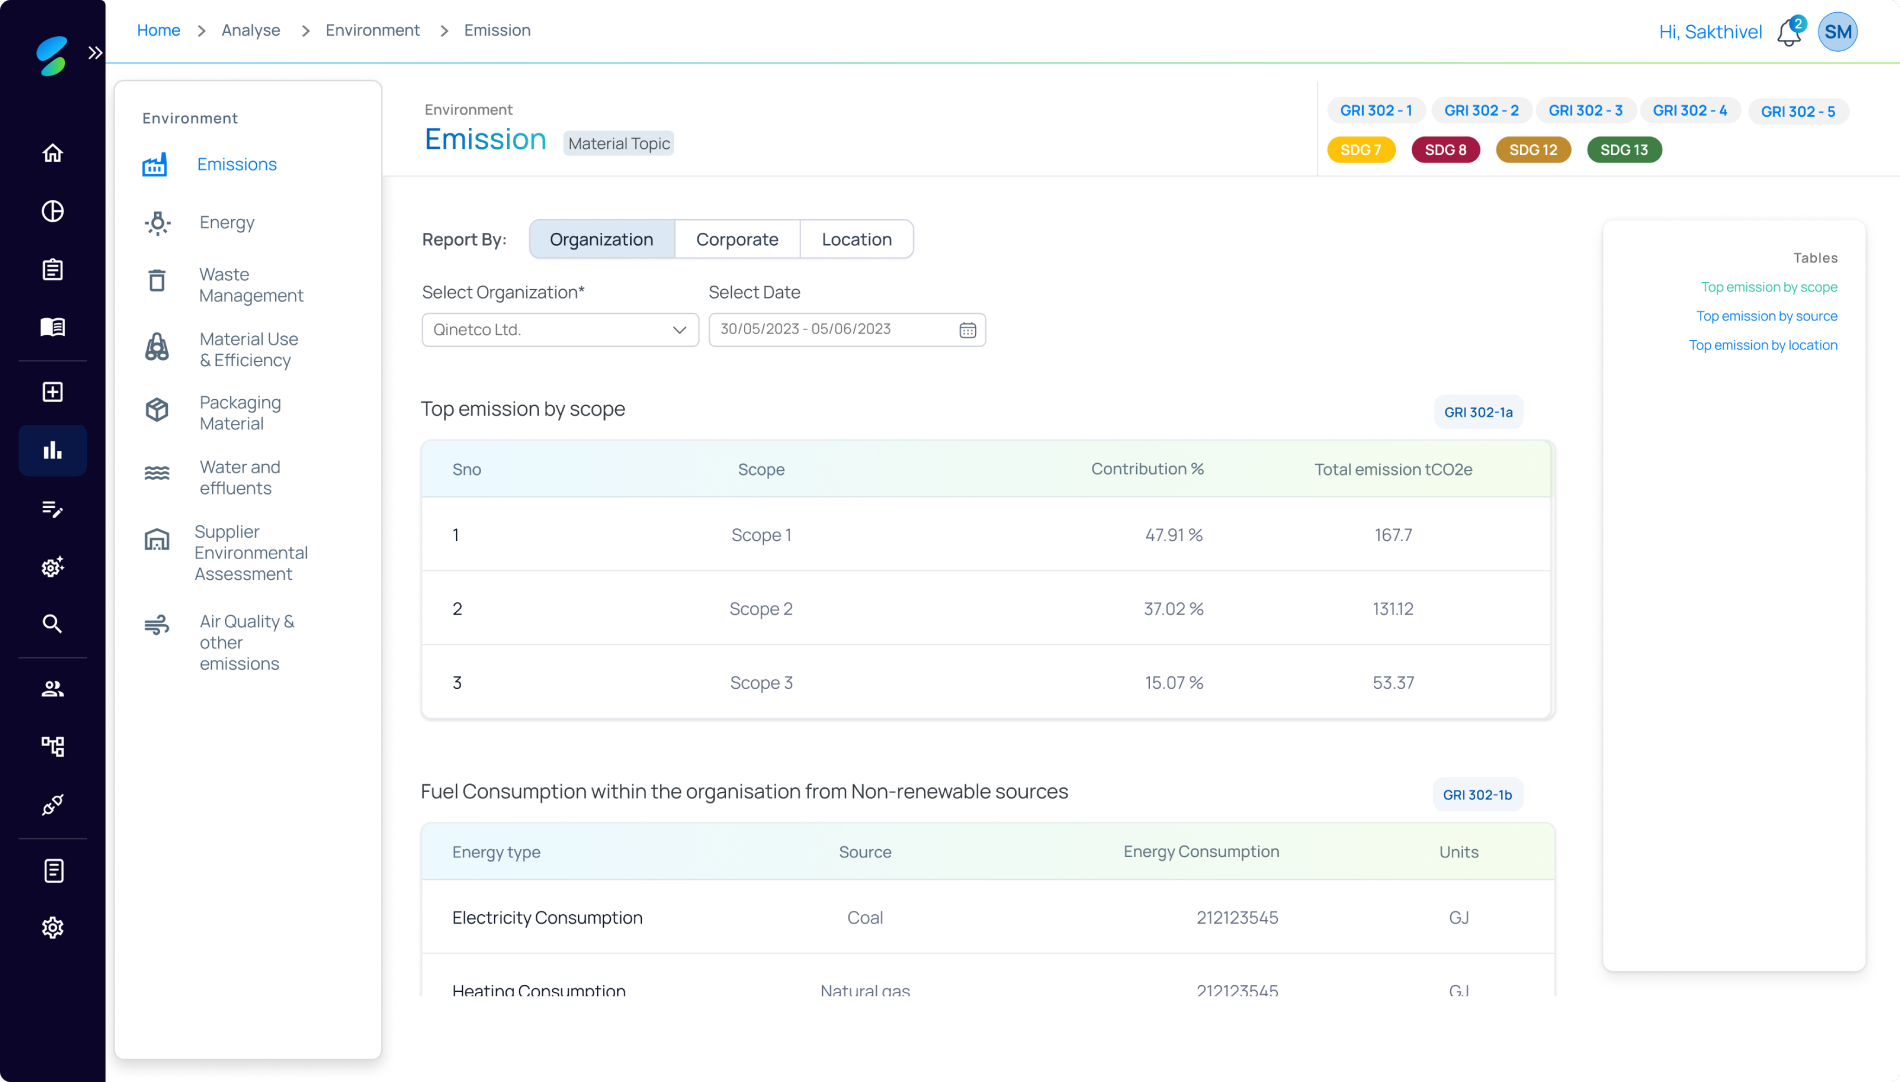The image size is (1900, 1082).
Task: Click the home icon in left sidebar
Action: [53, 153]
